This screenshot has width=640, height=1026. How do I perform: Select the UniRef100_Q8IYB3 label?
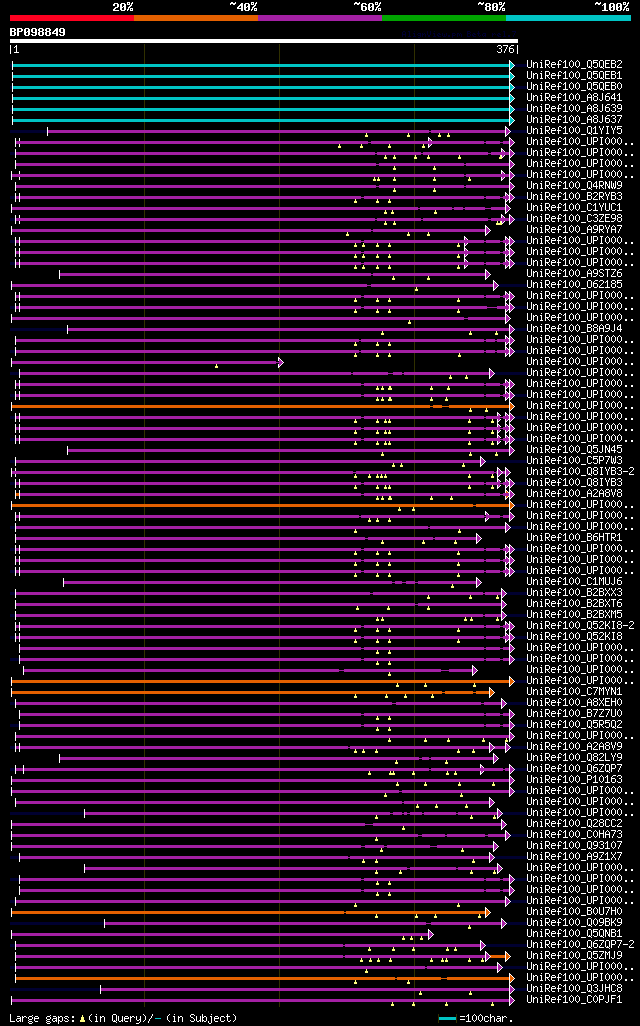click(x=574, y=482)
